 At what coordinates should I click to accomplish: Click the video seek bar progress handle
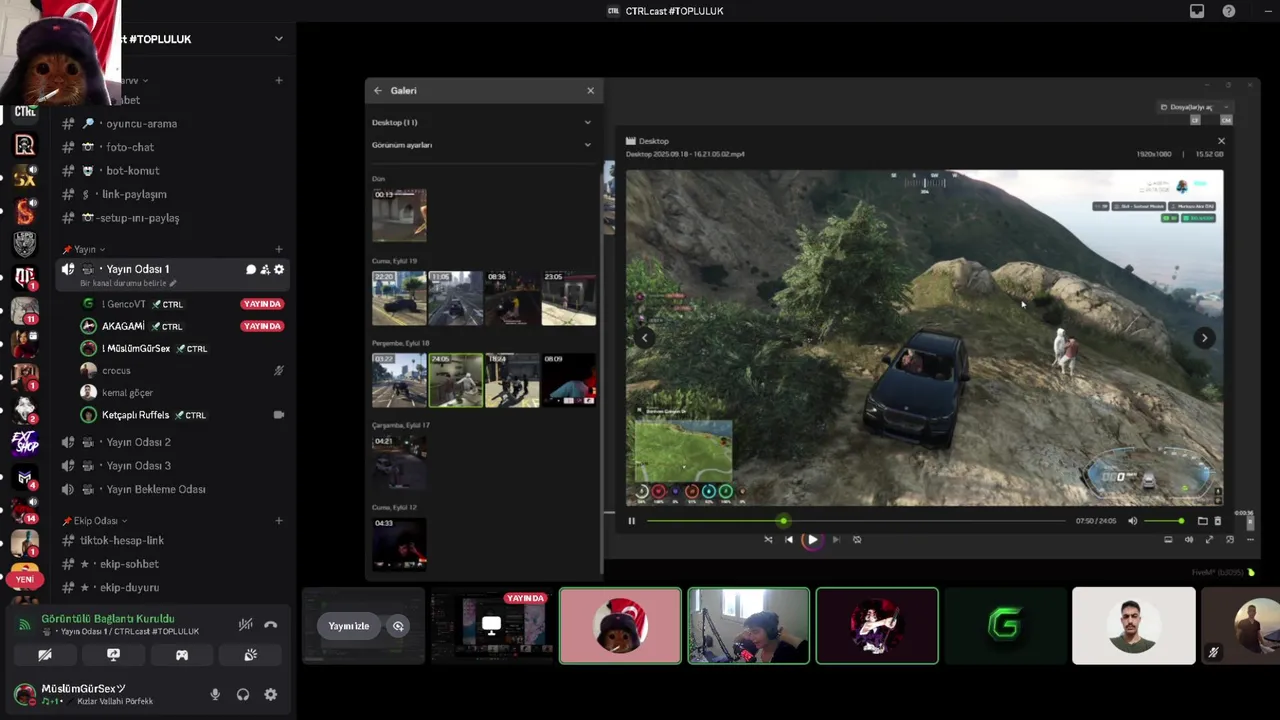click(783, 521)
